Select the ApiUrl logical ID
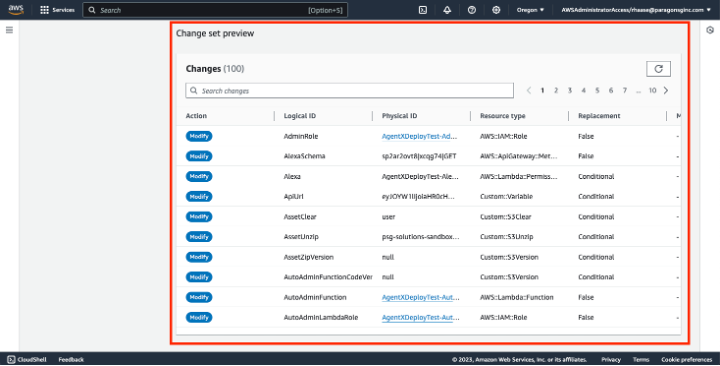The width and height of the screenshot is (720, 366). [x=293, y=197]
